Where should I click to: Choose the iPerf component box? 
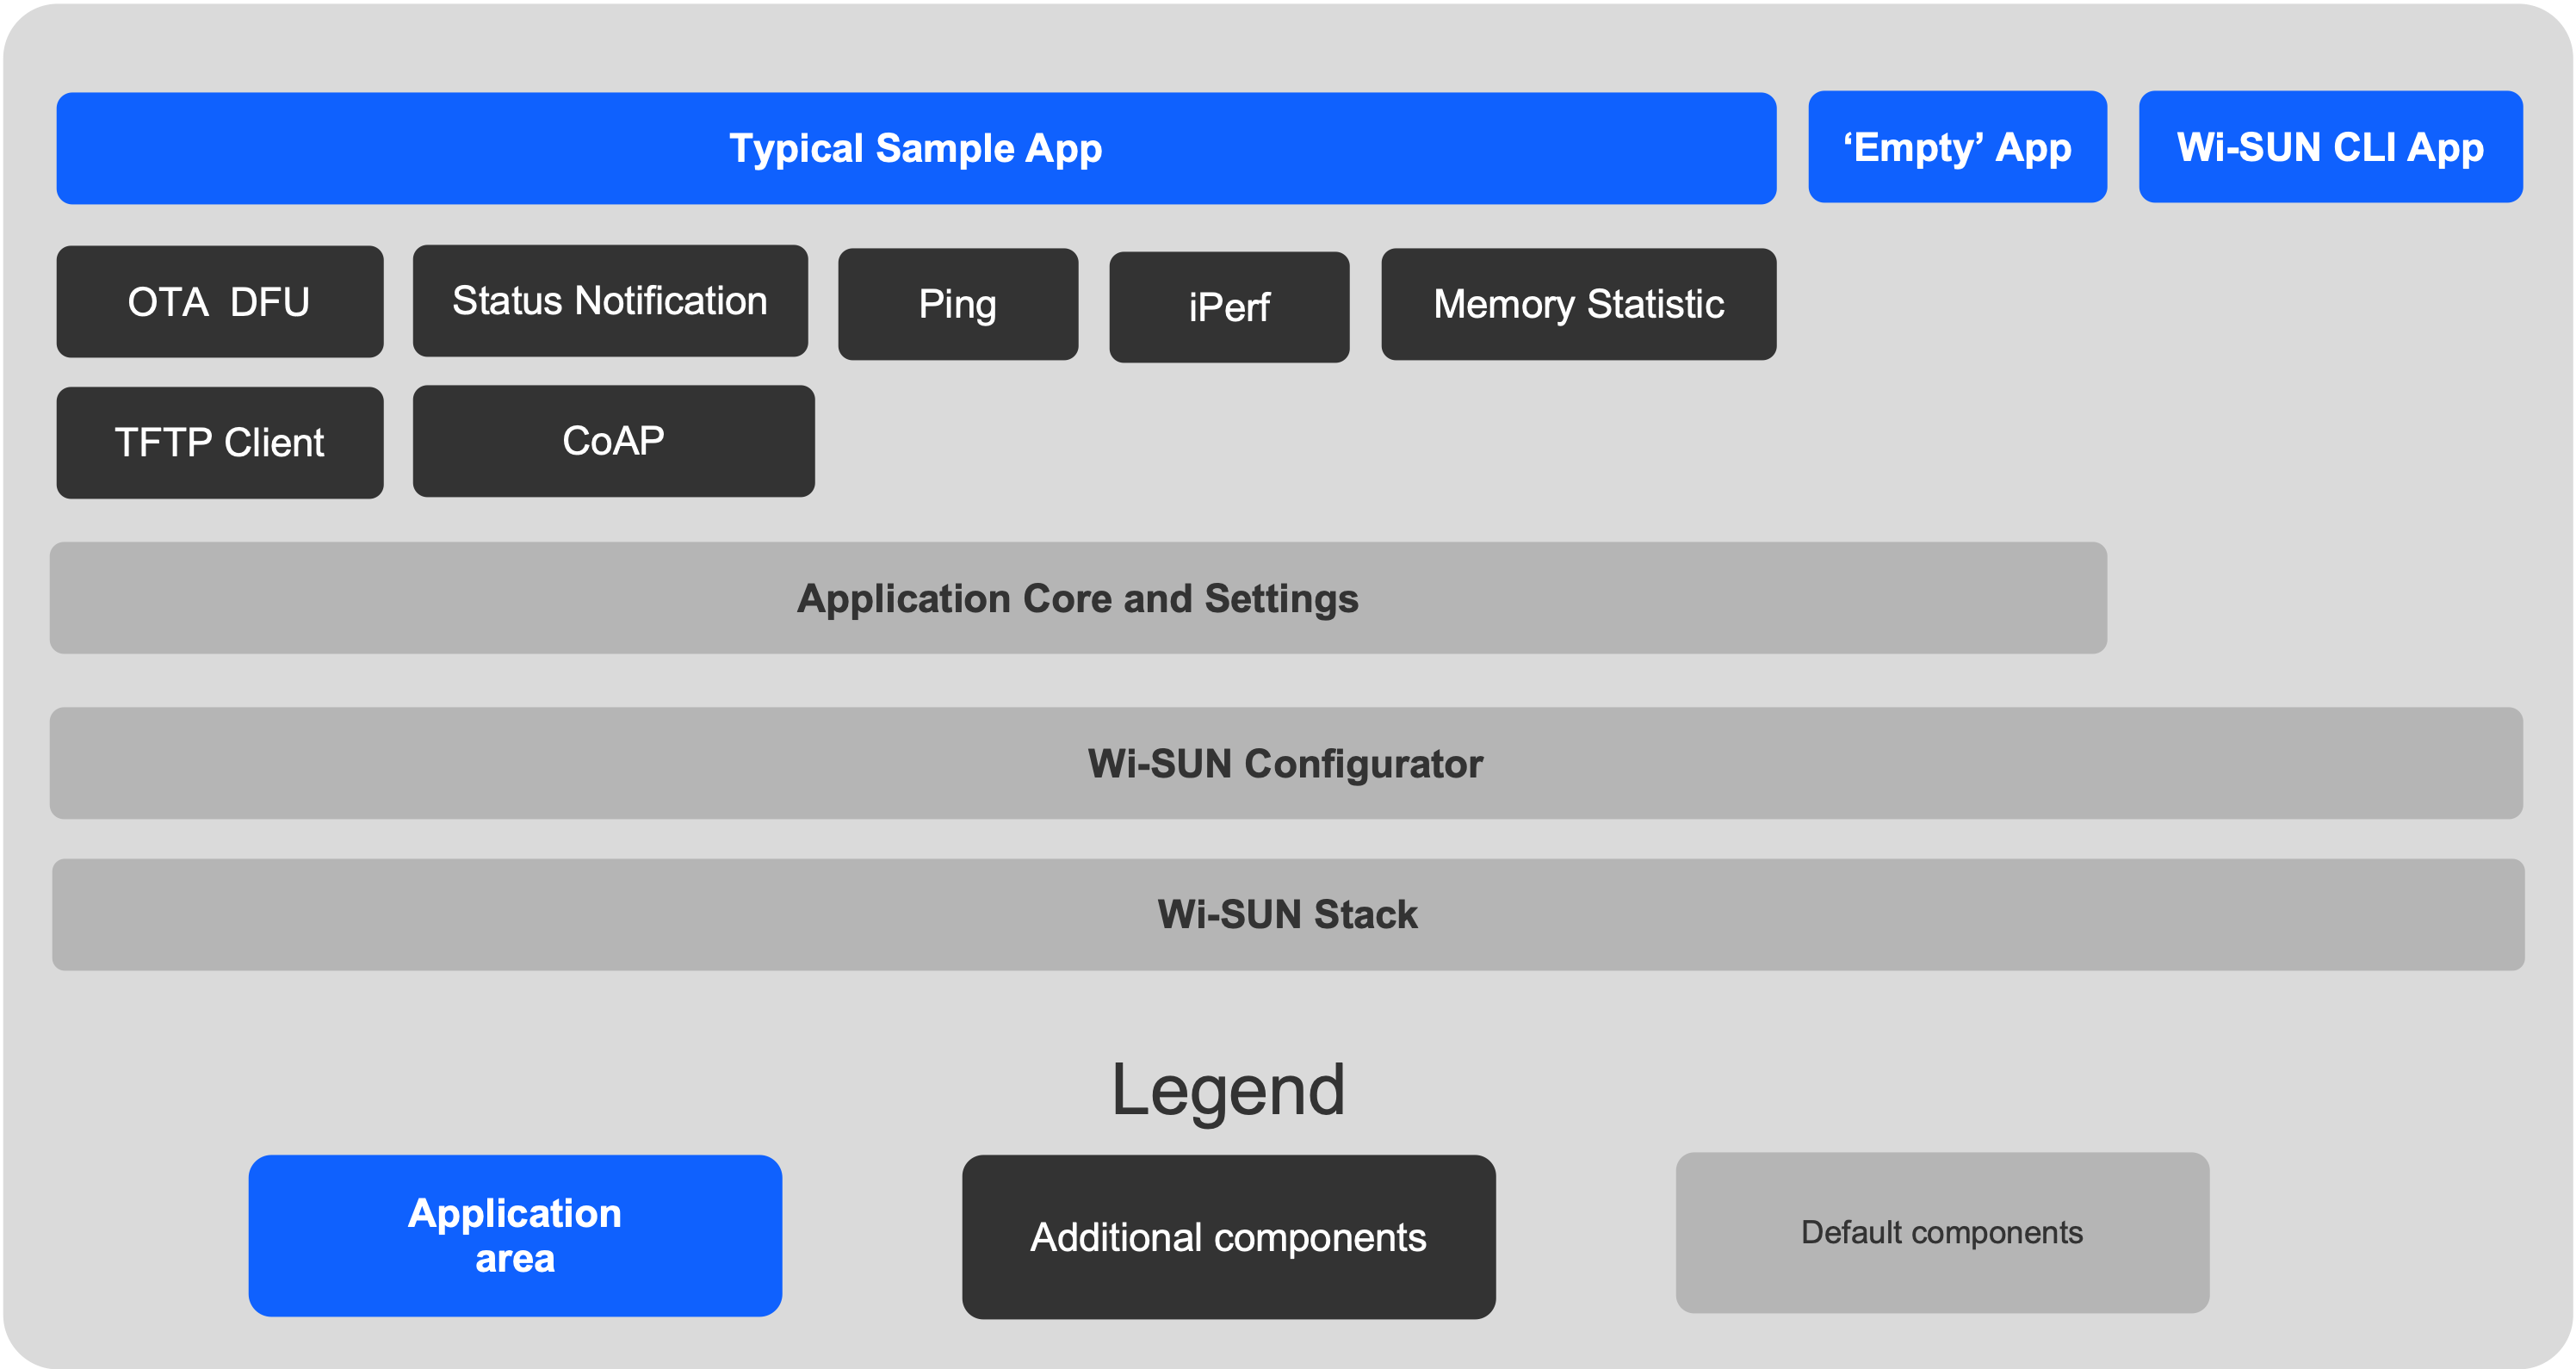[x=1229, y=307]
